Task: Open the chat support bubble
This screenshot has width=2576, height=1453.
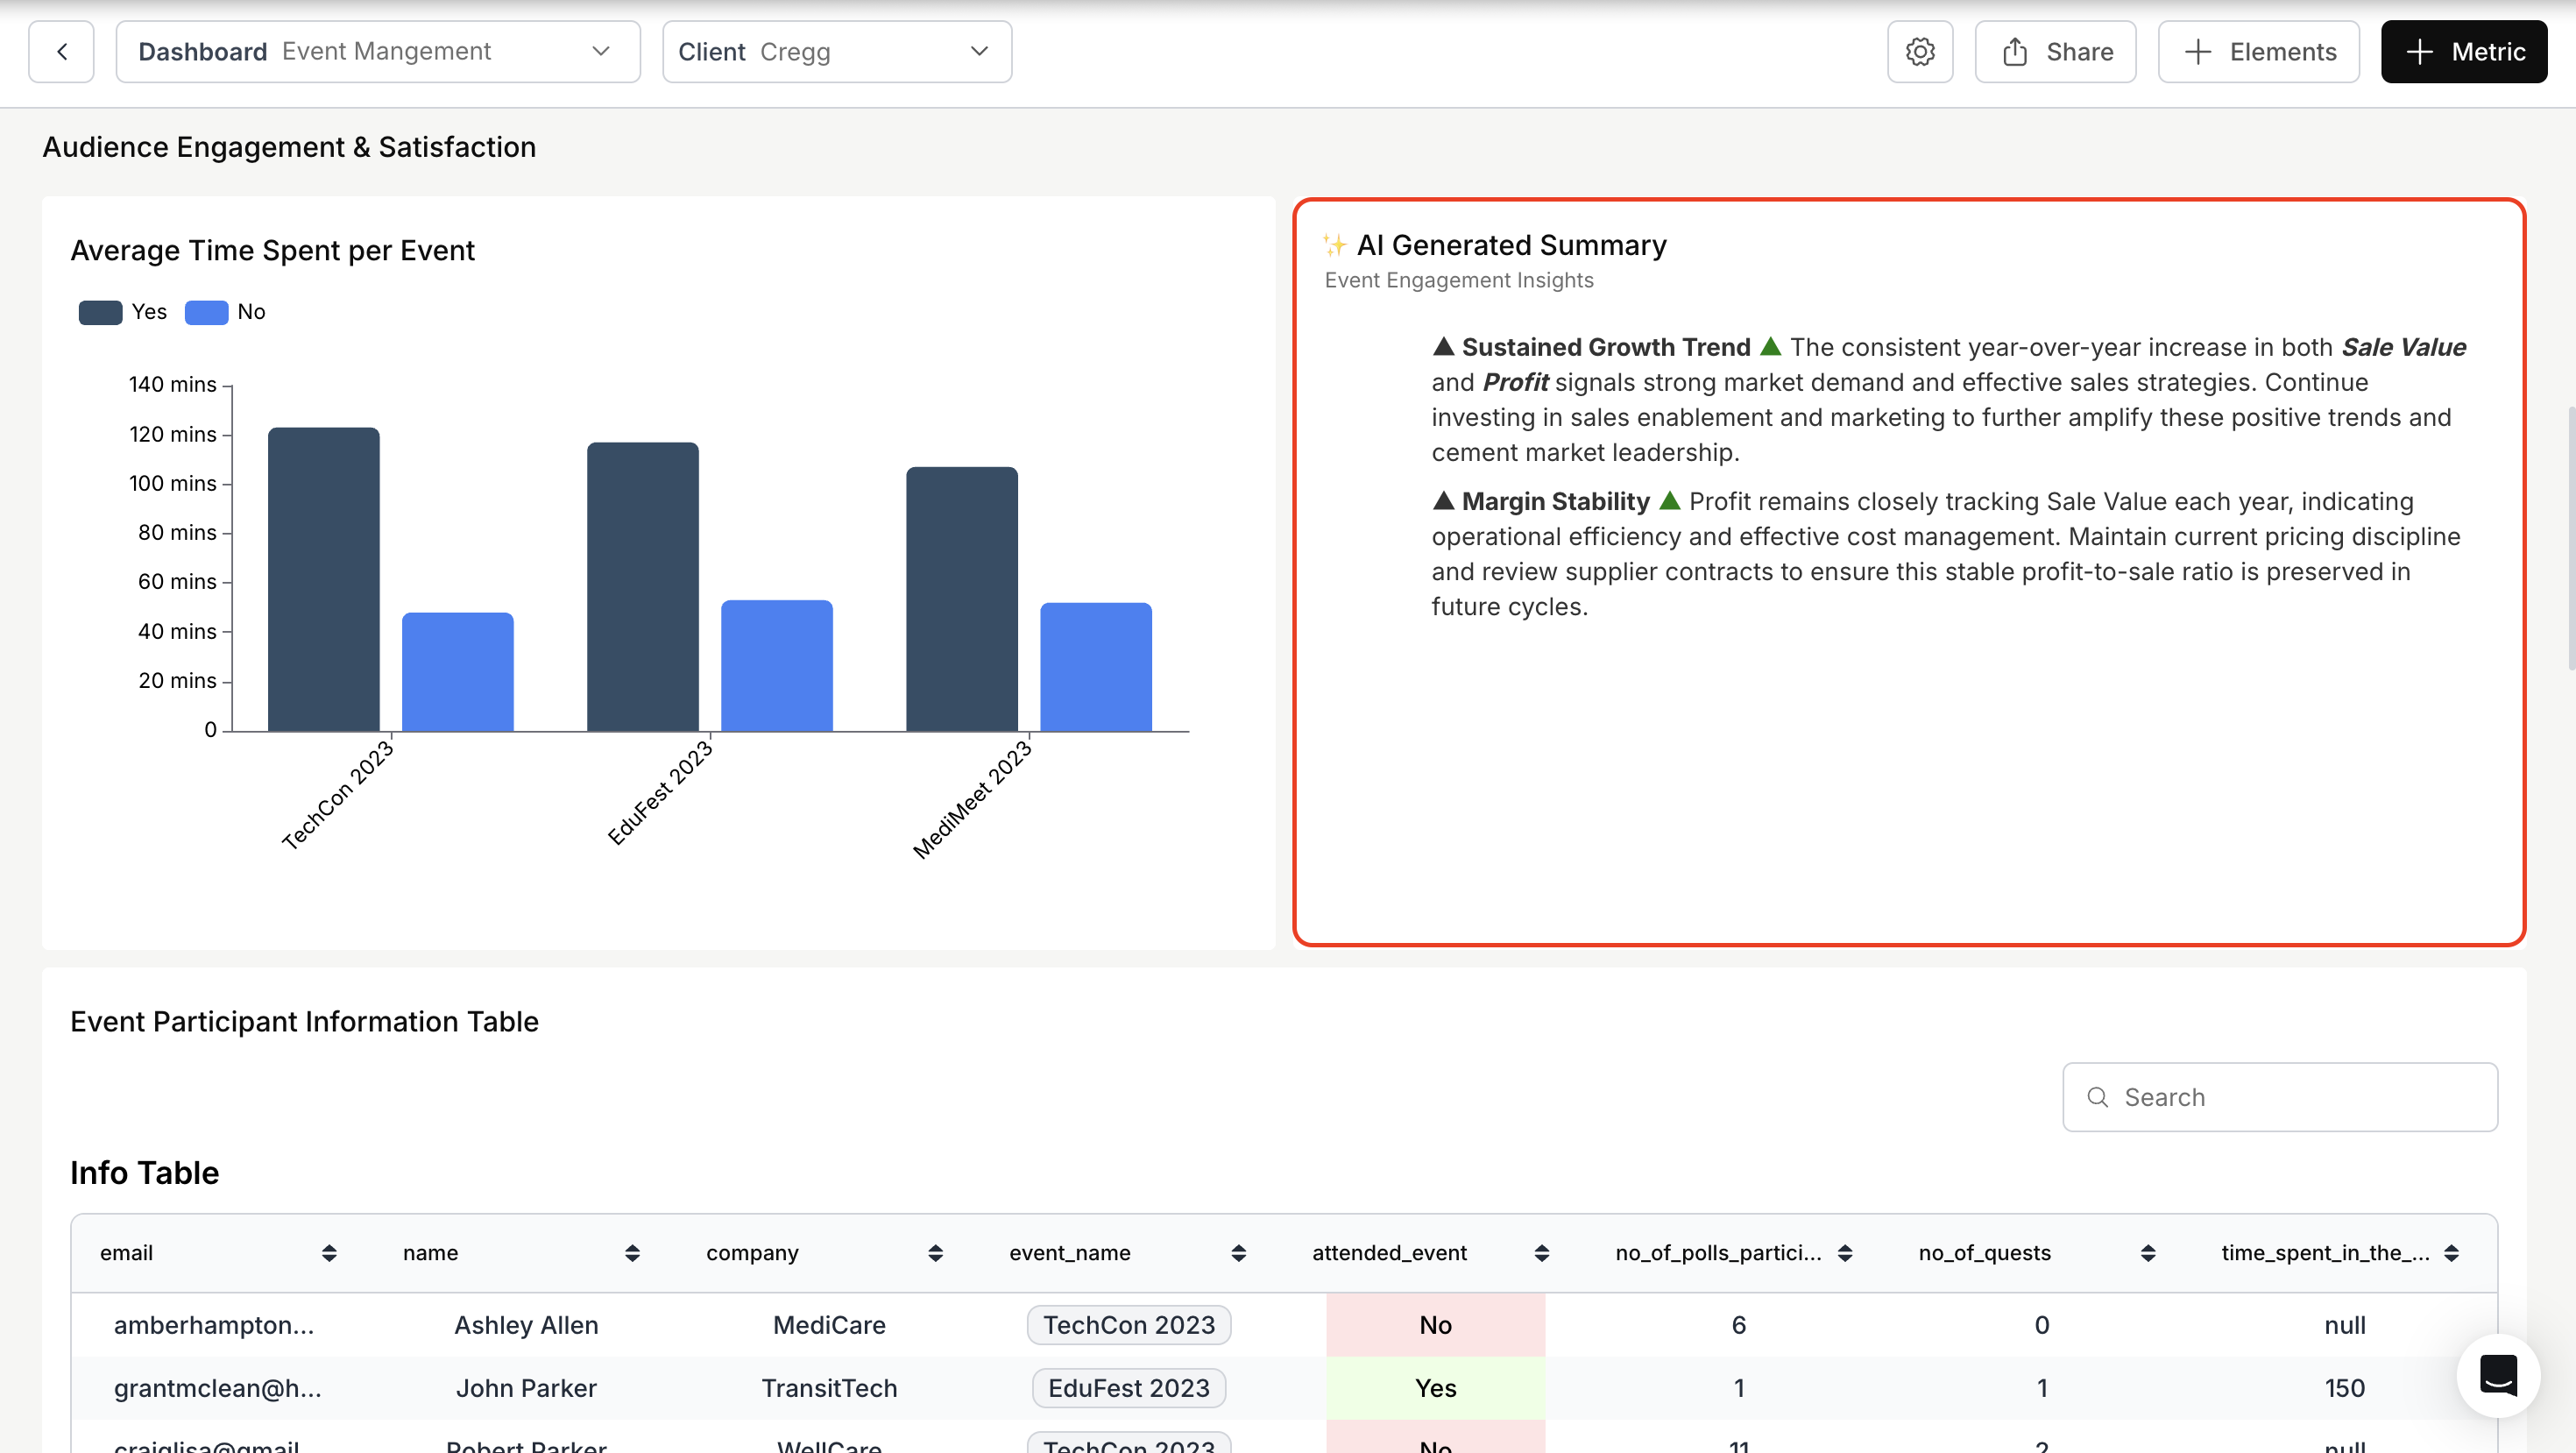Action: click(2497, 1375)
